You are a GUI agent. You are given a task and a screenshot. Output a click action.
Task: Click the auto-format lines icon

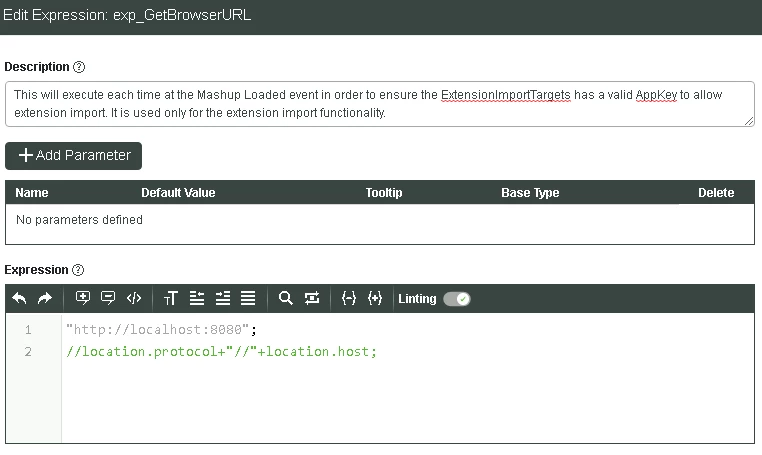248,298
